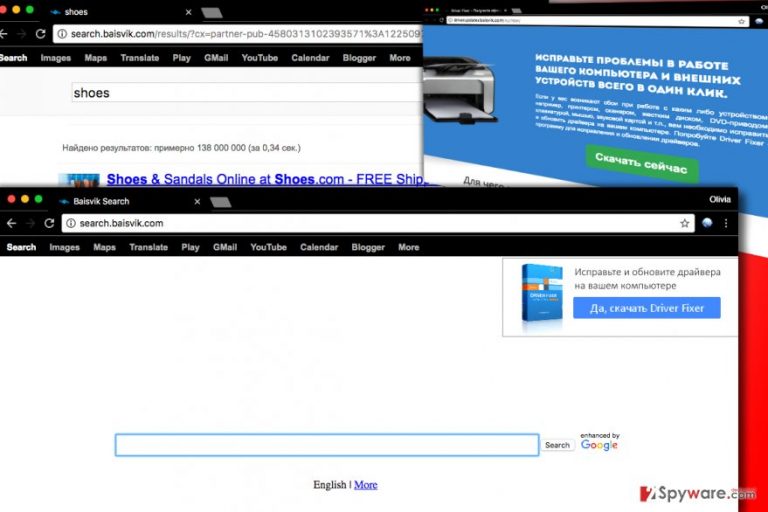This screenshot has height=512, width=768.
Task: Click the 'Исправьте и обновите драйвера' ad text
Action: pos(647,279)
